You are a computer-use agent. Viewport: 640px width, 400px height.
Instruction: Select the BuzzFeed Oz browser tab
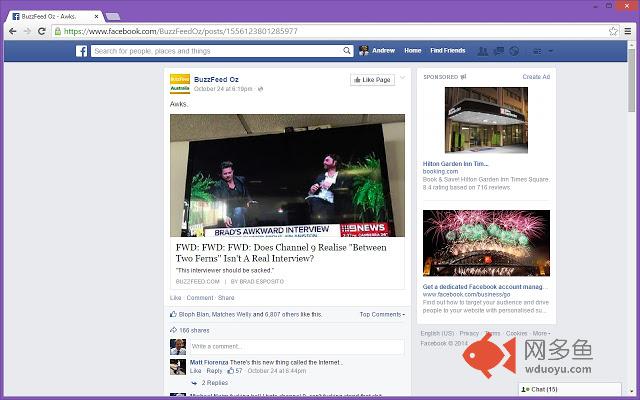tap(55, 17)
